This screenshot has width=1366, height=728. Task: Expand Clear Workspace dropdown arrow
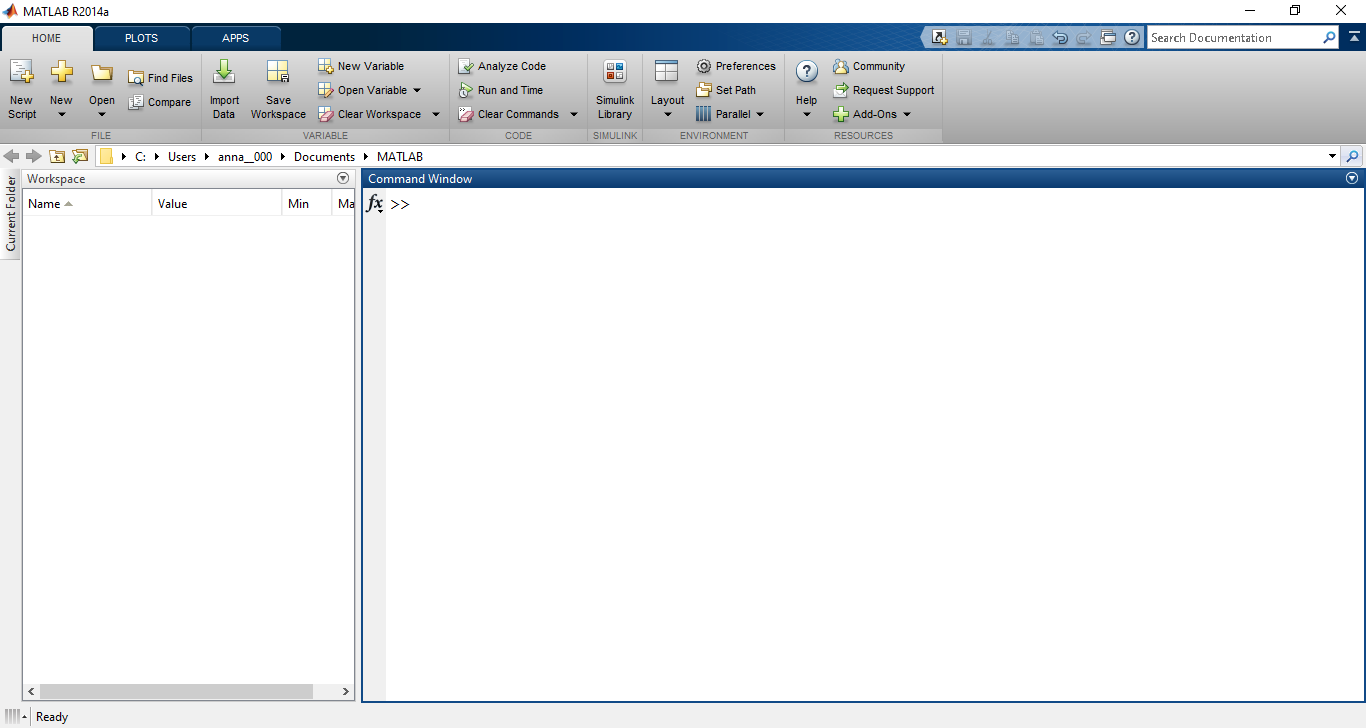click(436, 114)
